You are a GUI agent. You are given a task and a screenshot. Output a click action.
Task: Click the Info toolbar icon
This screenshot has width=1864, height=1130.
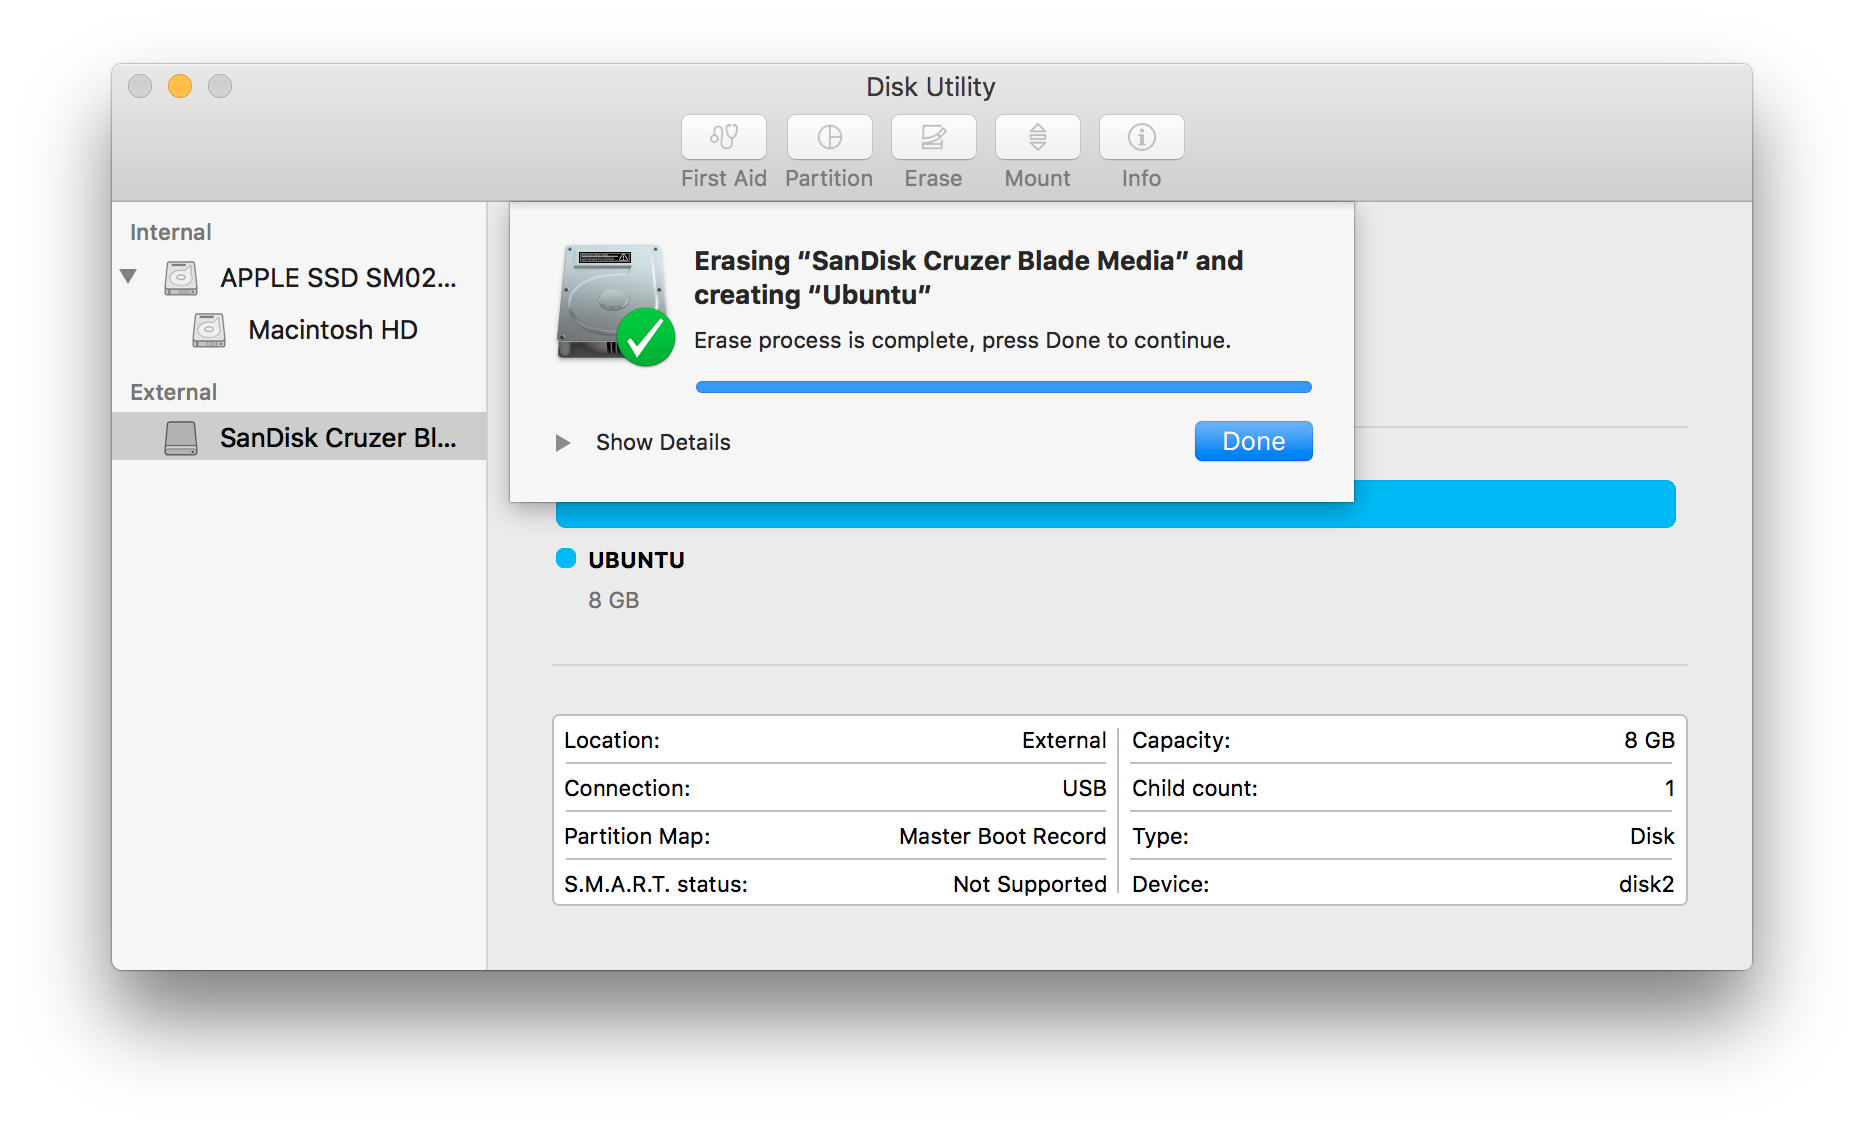coord(1141,137)
